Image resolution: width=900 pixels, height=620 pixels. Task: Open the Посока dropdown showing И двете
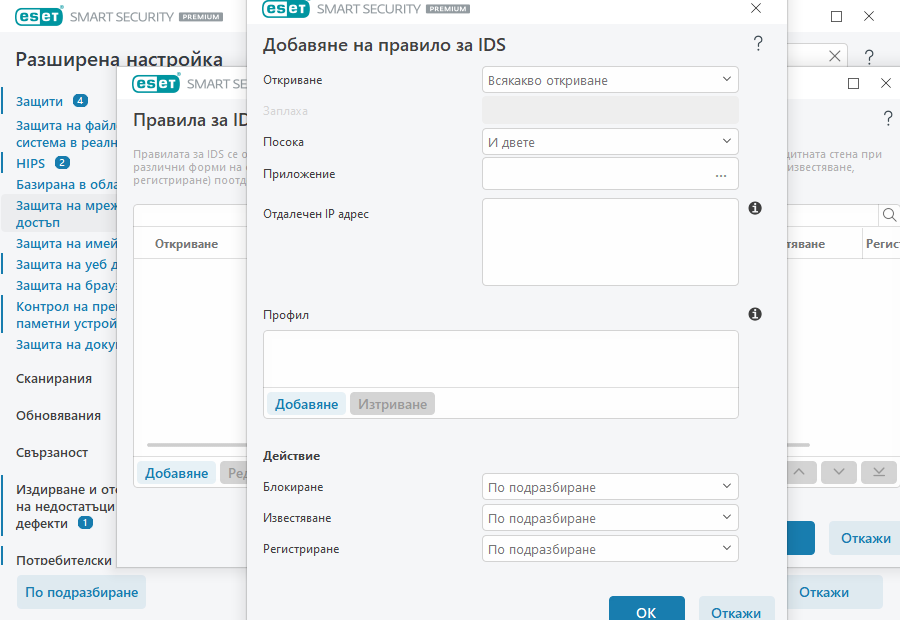tap(610, 142)
